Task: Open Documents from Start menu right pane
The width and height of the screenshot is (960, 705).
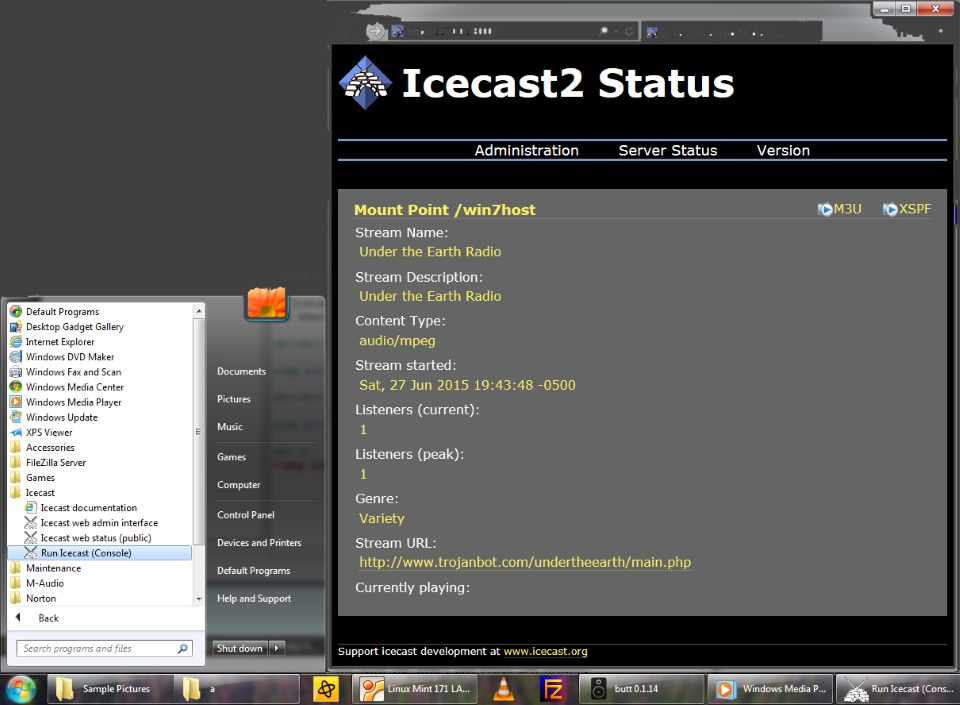Action: pyautogui.click(x=241, y=371)
